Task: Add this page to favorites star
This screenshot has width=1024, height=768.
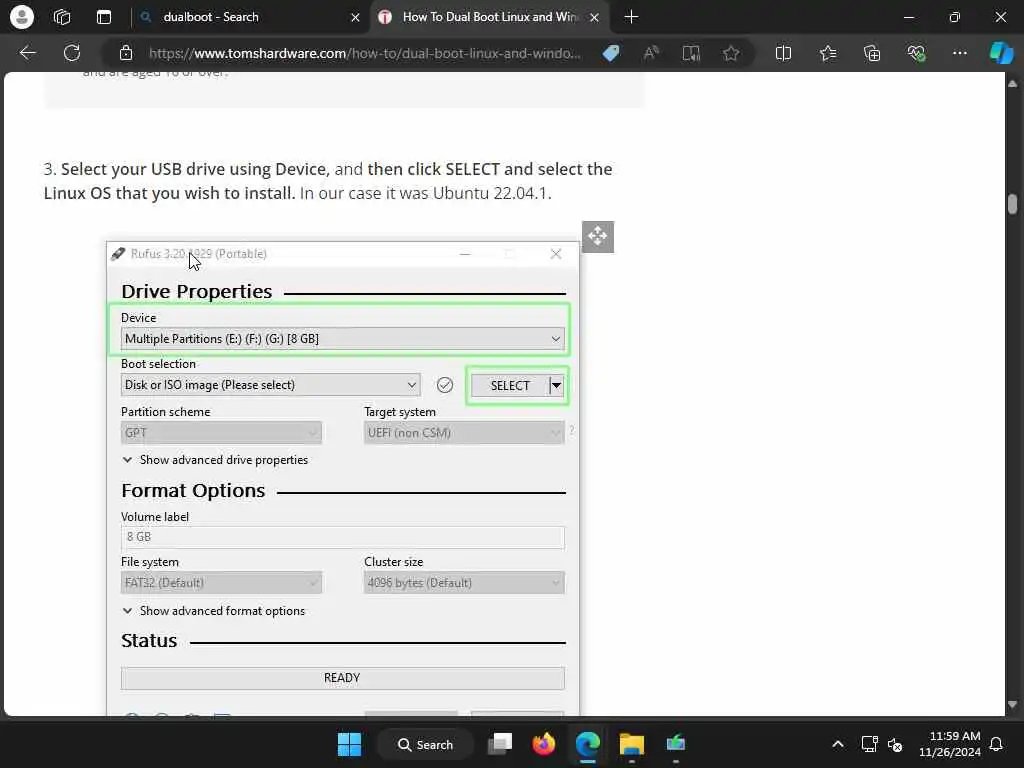Action: (731, 53)
